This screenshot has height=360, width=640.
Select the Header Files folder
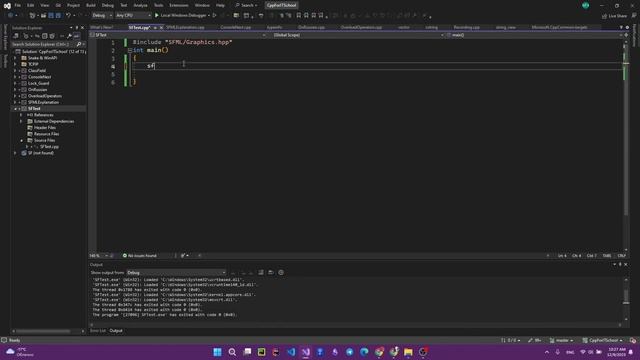coord(45,128)
